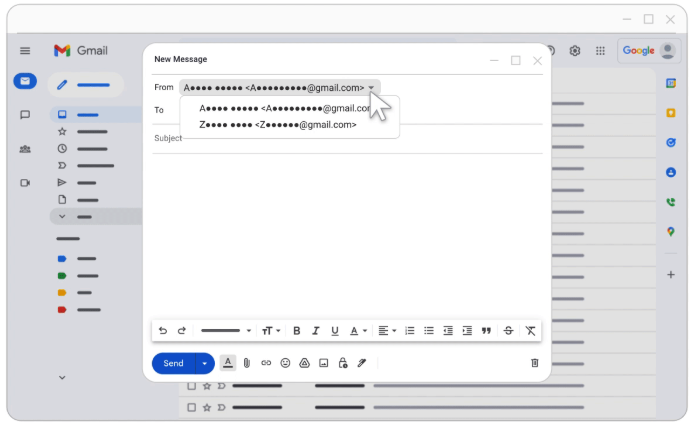Open Contacts in side panel

point(671,172)
